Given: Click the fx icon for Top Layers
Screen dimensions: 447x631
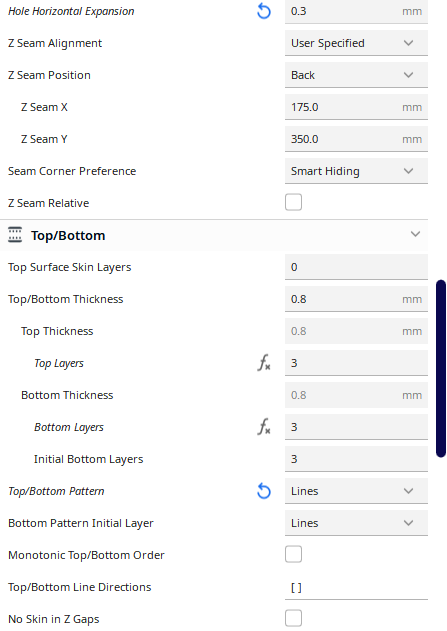Looking at the screenshot, I should tap(264, 363).
